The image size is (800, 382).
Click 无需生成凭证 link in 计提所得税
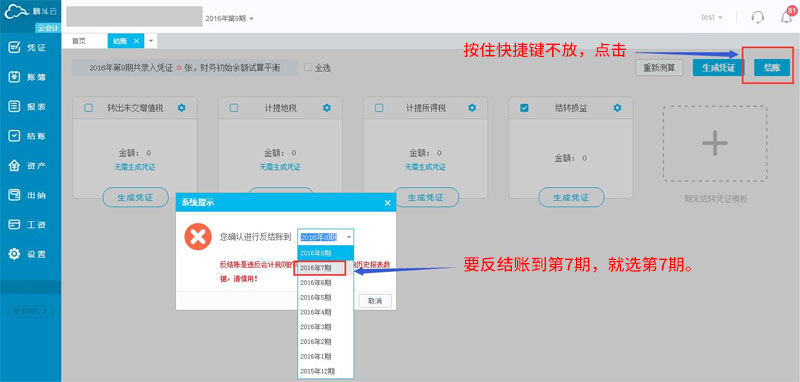426,167
